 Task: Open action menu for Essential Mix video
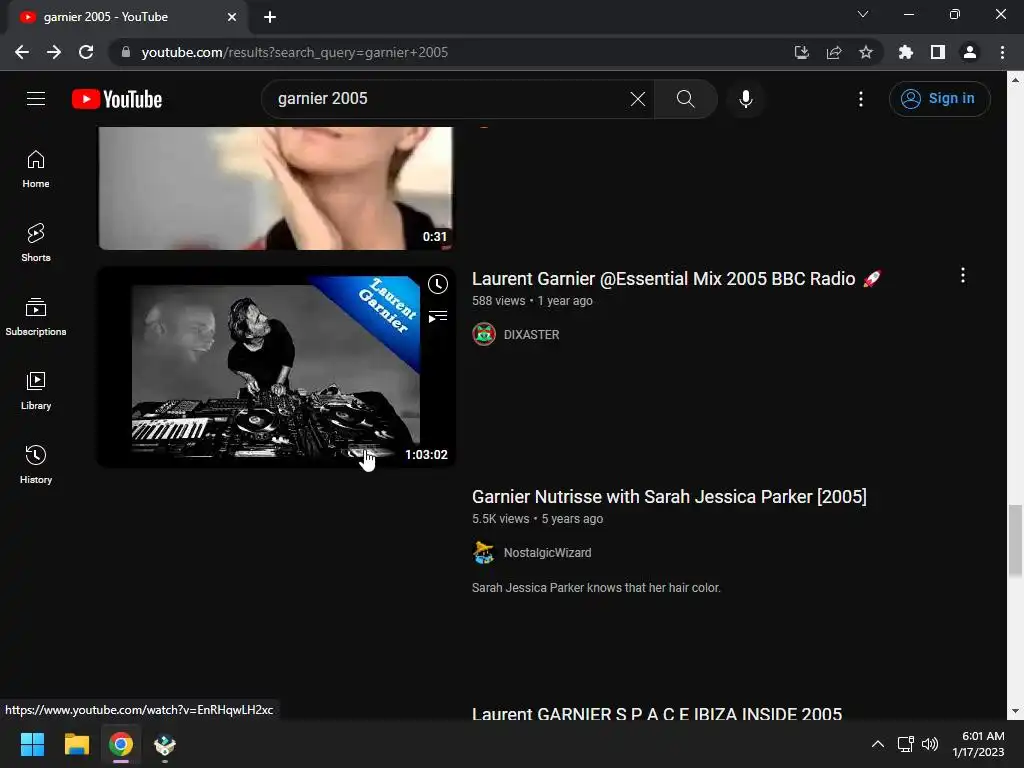click(x=963, y=275)
